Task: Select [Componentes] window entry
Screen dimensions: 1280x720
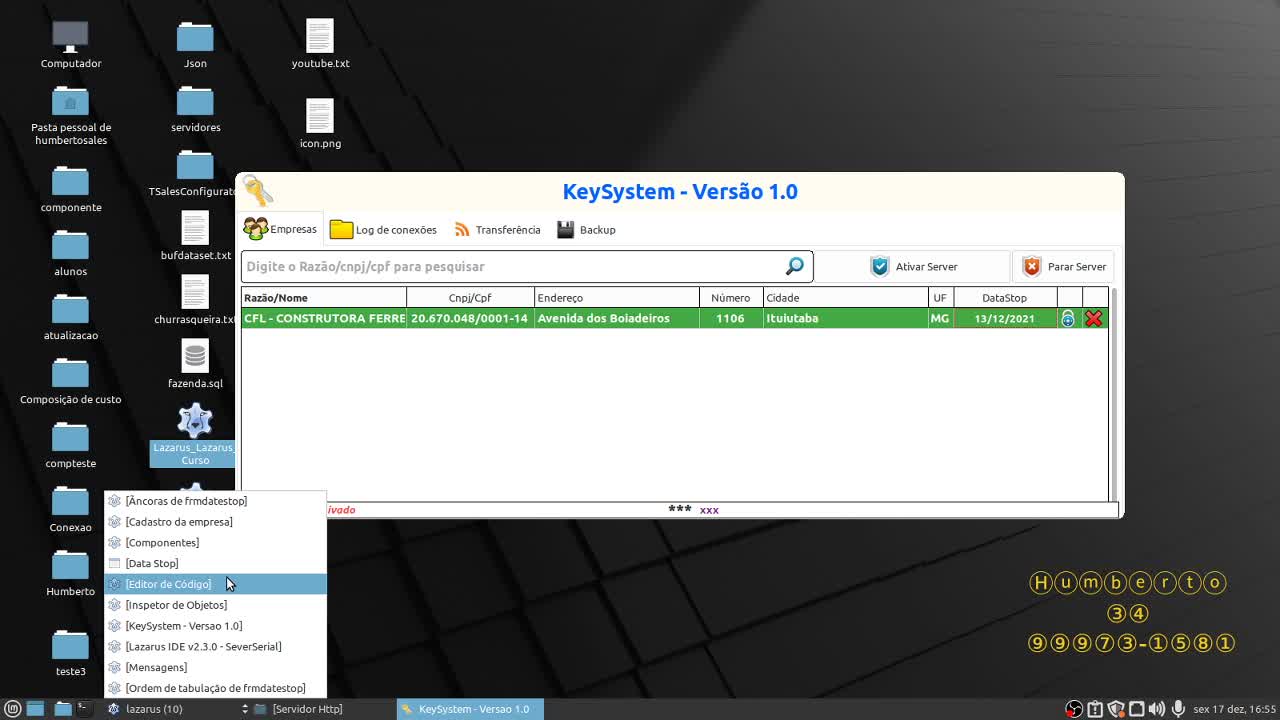Action: [215, 543]
